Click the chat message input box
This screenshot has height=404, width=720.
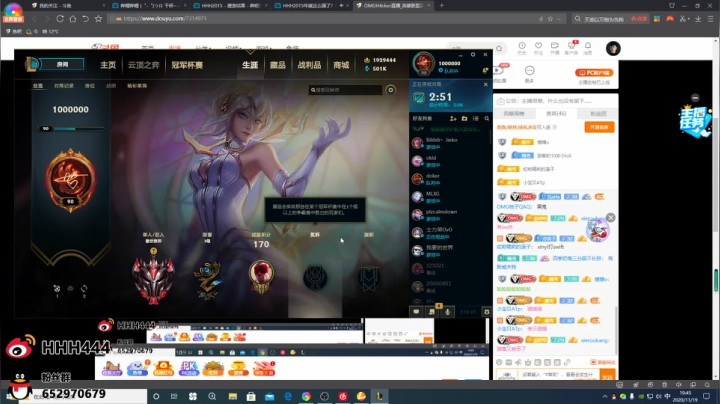559,375
